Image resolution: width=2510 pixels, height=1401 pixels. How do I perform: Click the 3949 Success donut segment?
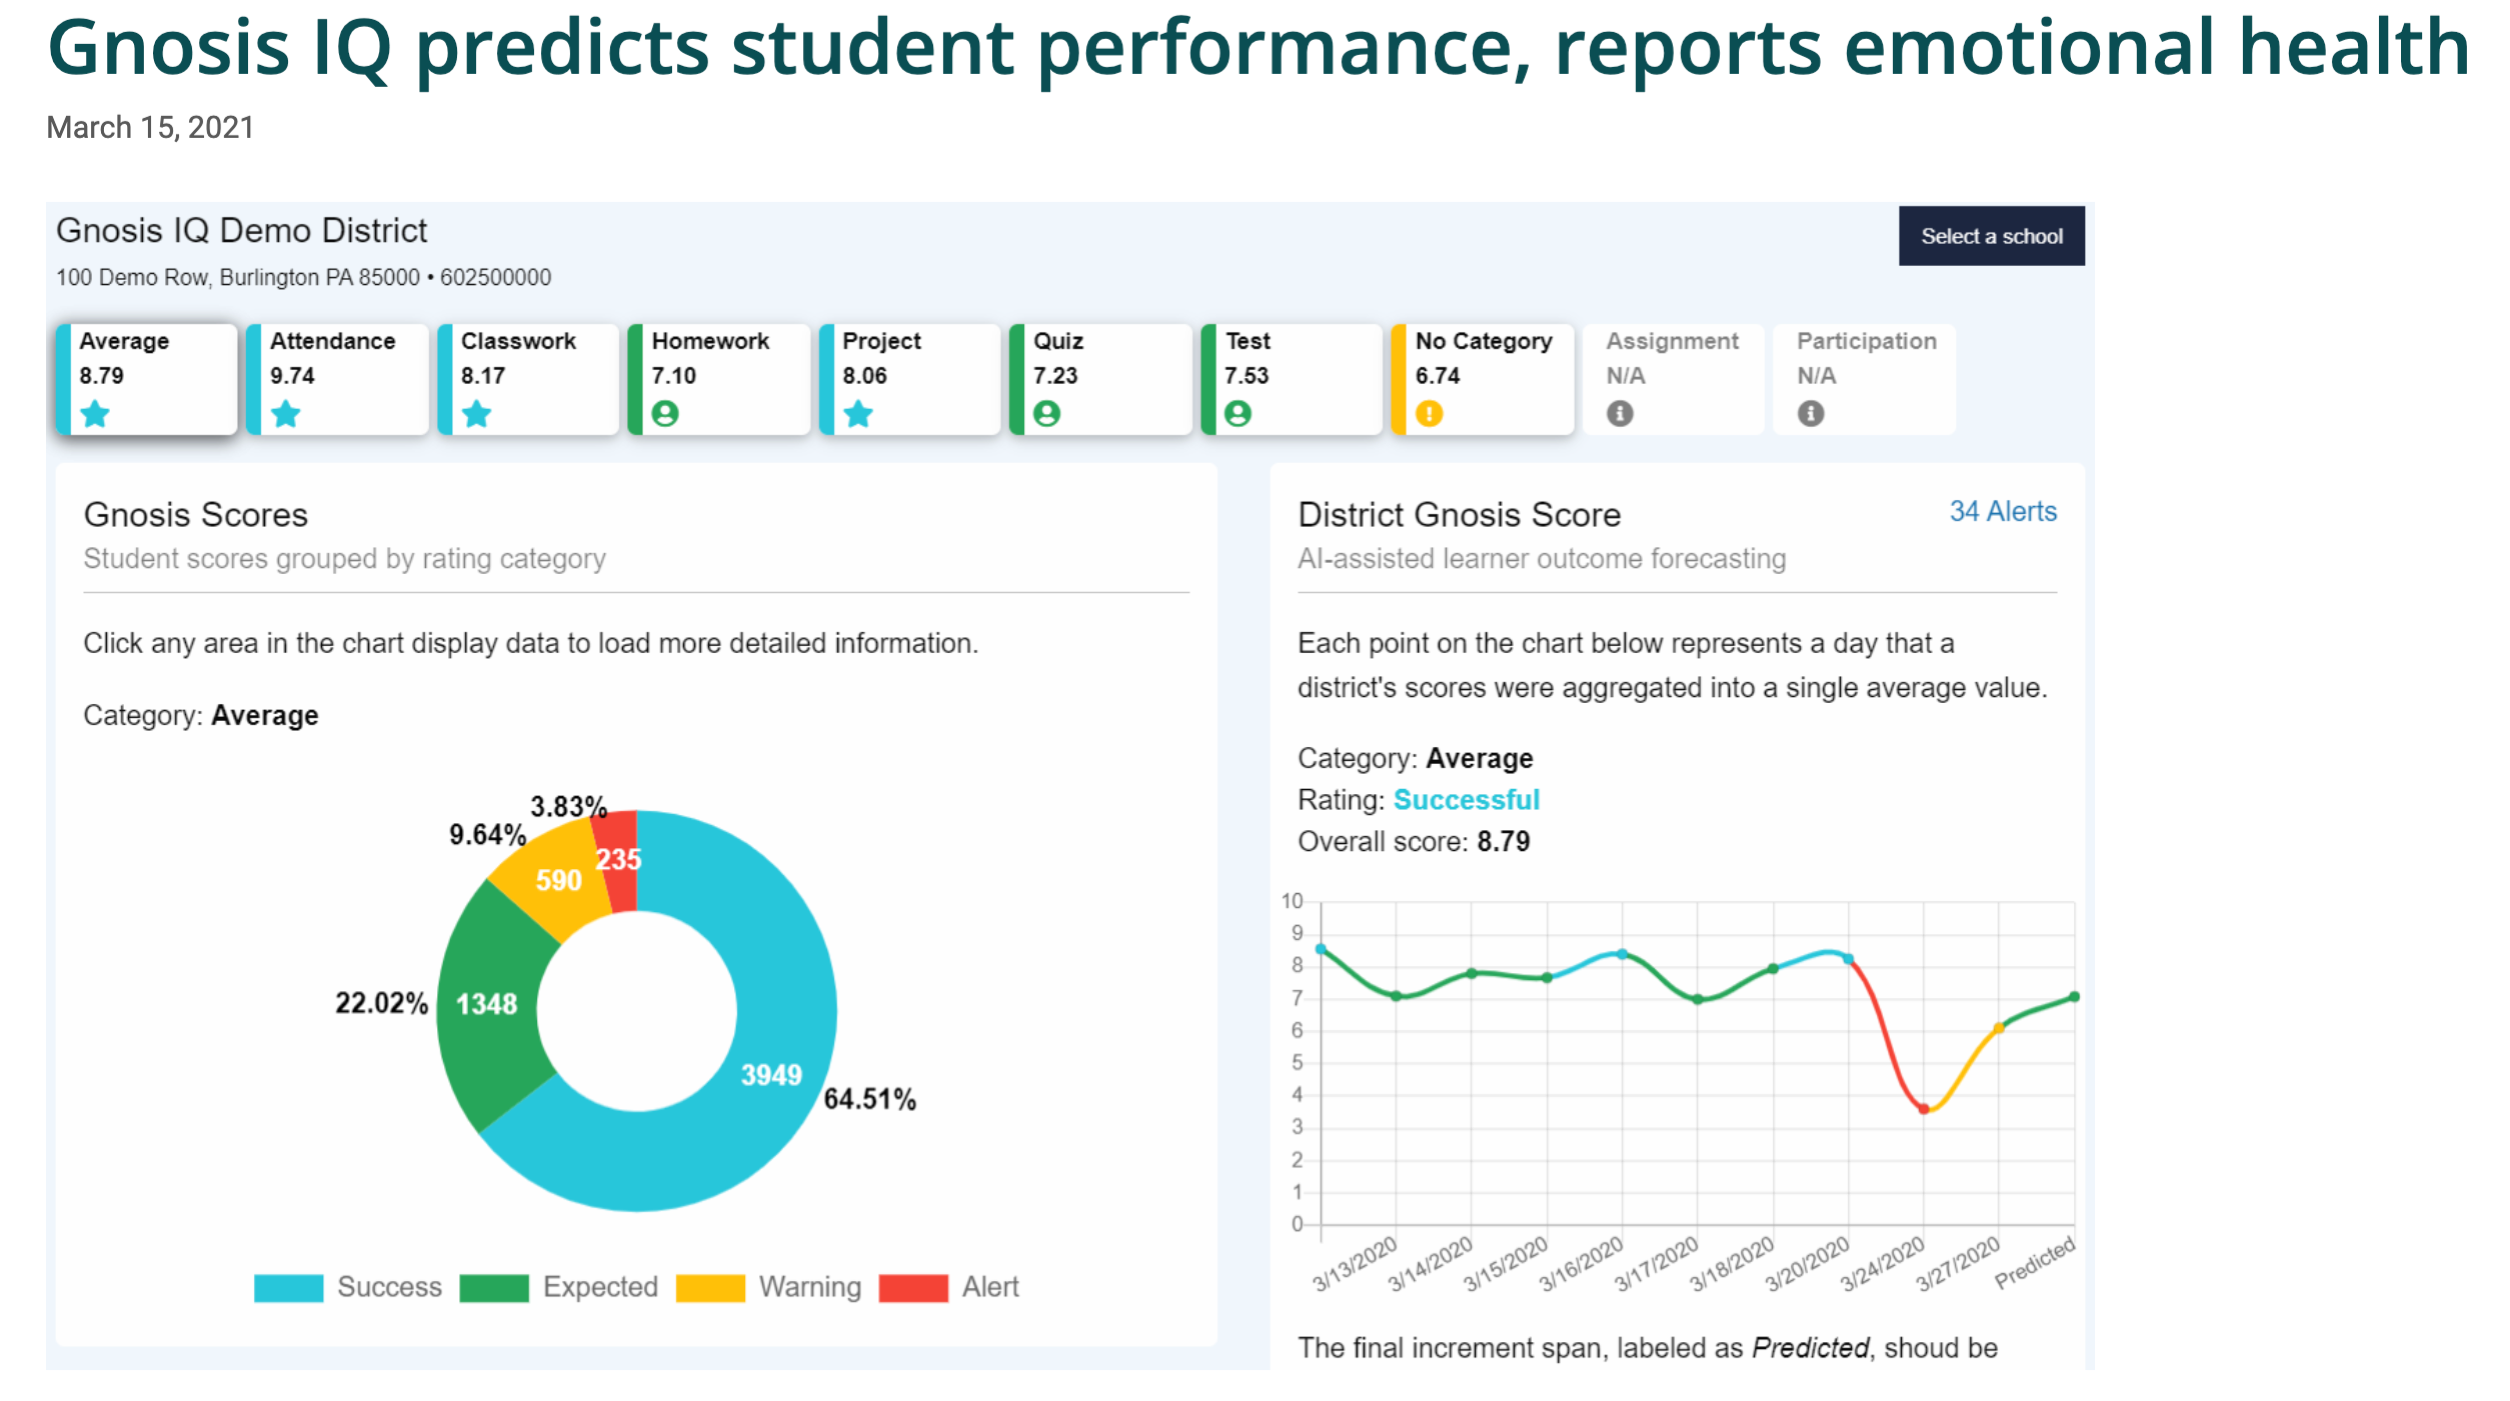click(771, 1075)
